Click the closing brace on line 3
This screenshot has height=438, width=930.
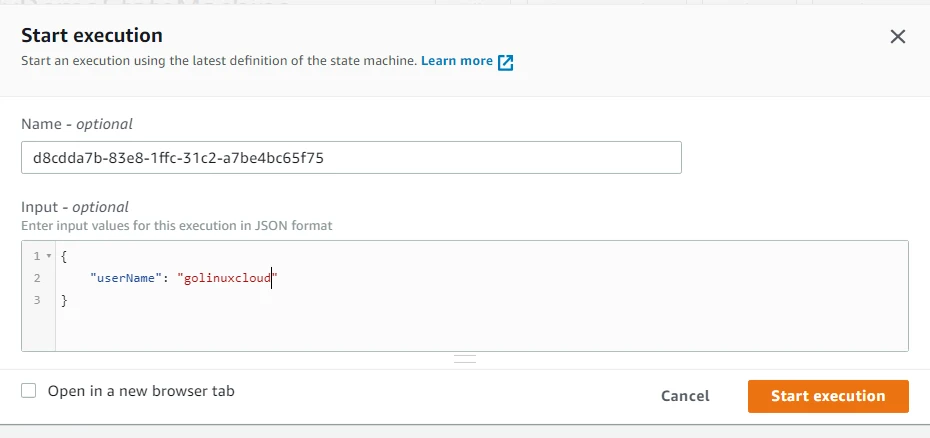(x=64, y=299)
